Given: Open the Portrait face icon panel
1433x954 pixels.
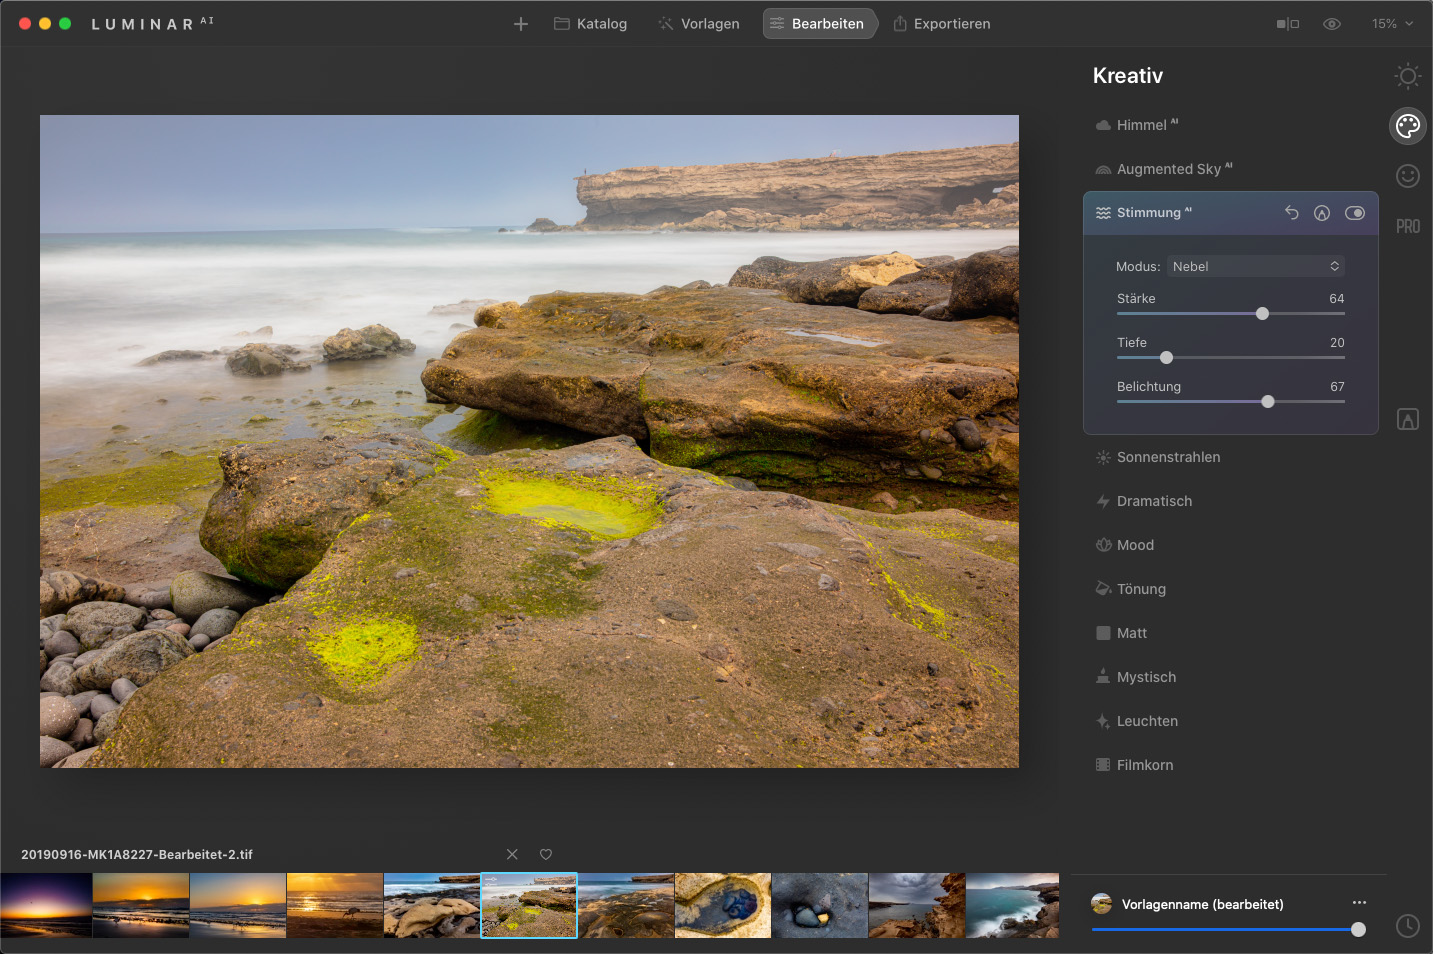Looking at the screenshot, I should click(1408, 176).
